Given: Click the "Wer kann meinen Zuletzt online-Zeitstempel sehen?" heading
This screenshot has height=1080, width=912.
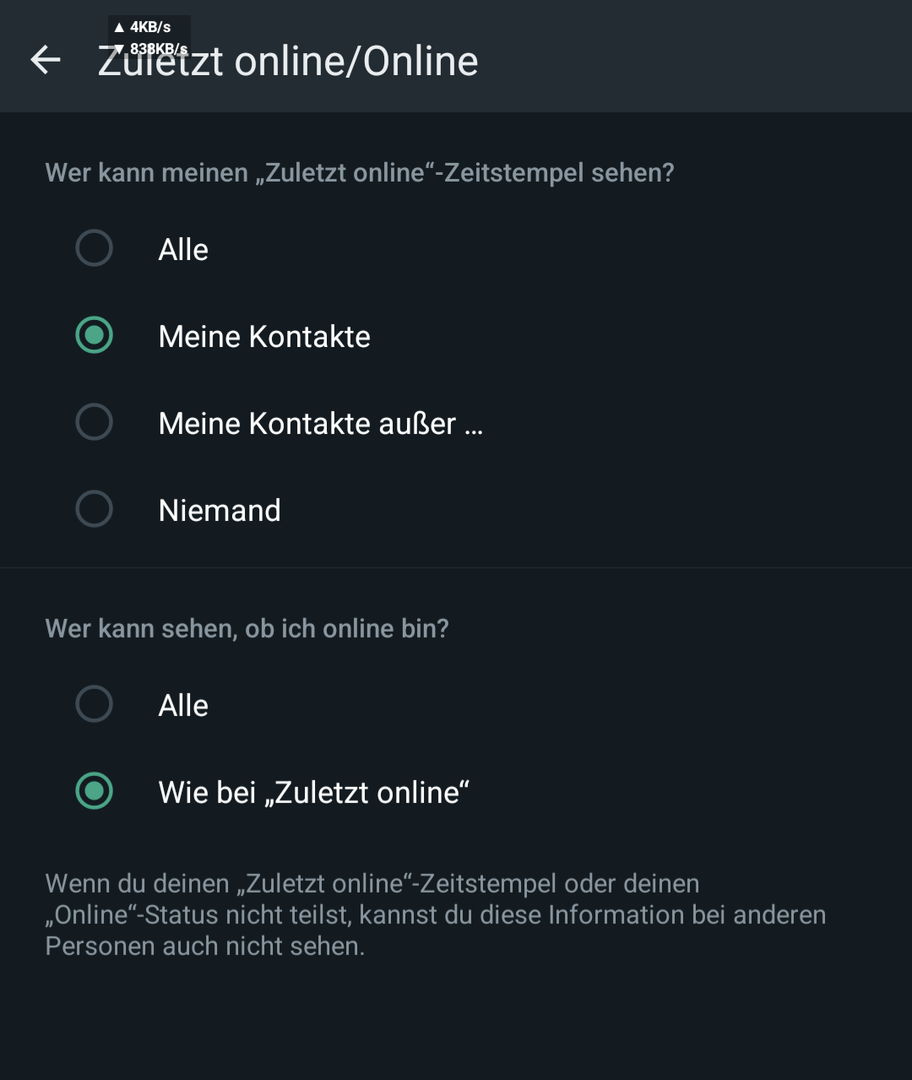Looking at the screenshot, I should coord(359,172).
